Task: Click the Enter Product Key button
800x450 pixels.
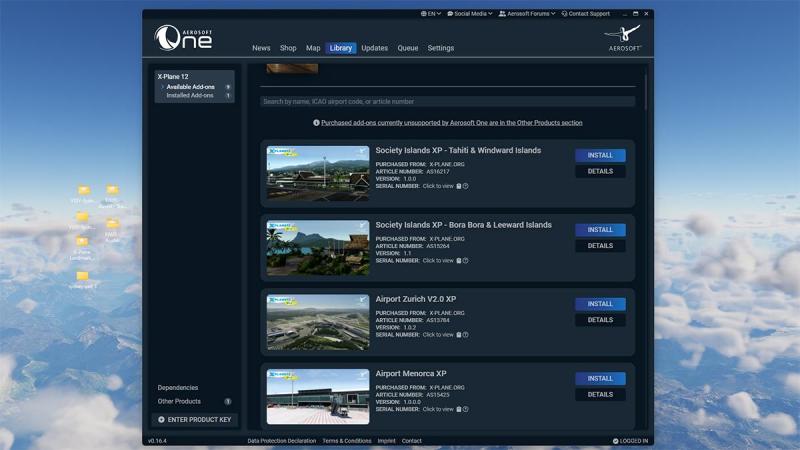Action: click(194, 419)
